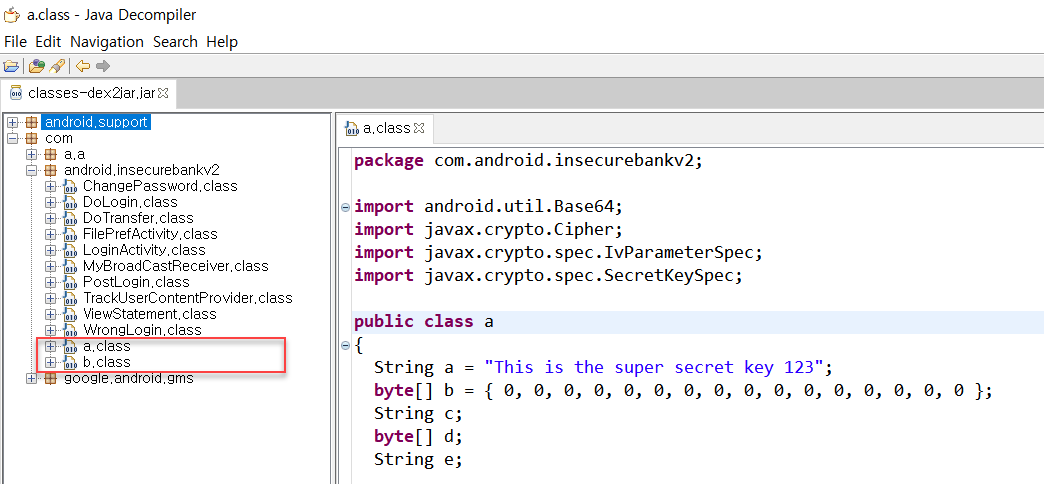
Task: Select DoTransfer.class in the tree
Action: point(138,218)
